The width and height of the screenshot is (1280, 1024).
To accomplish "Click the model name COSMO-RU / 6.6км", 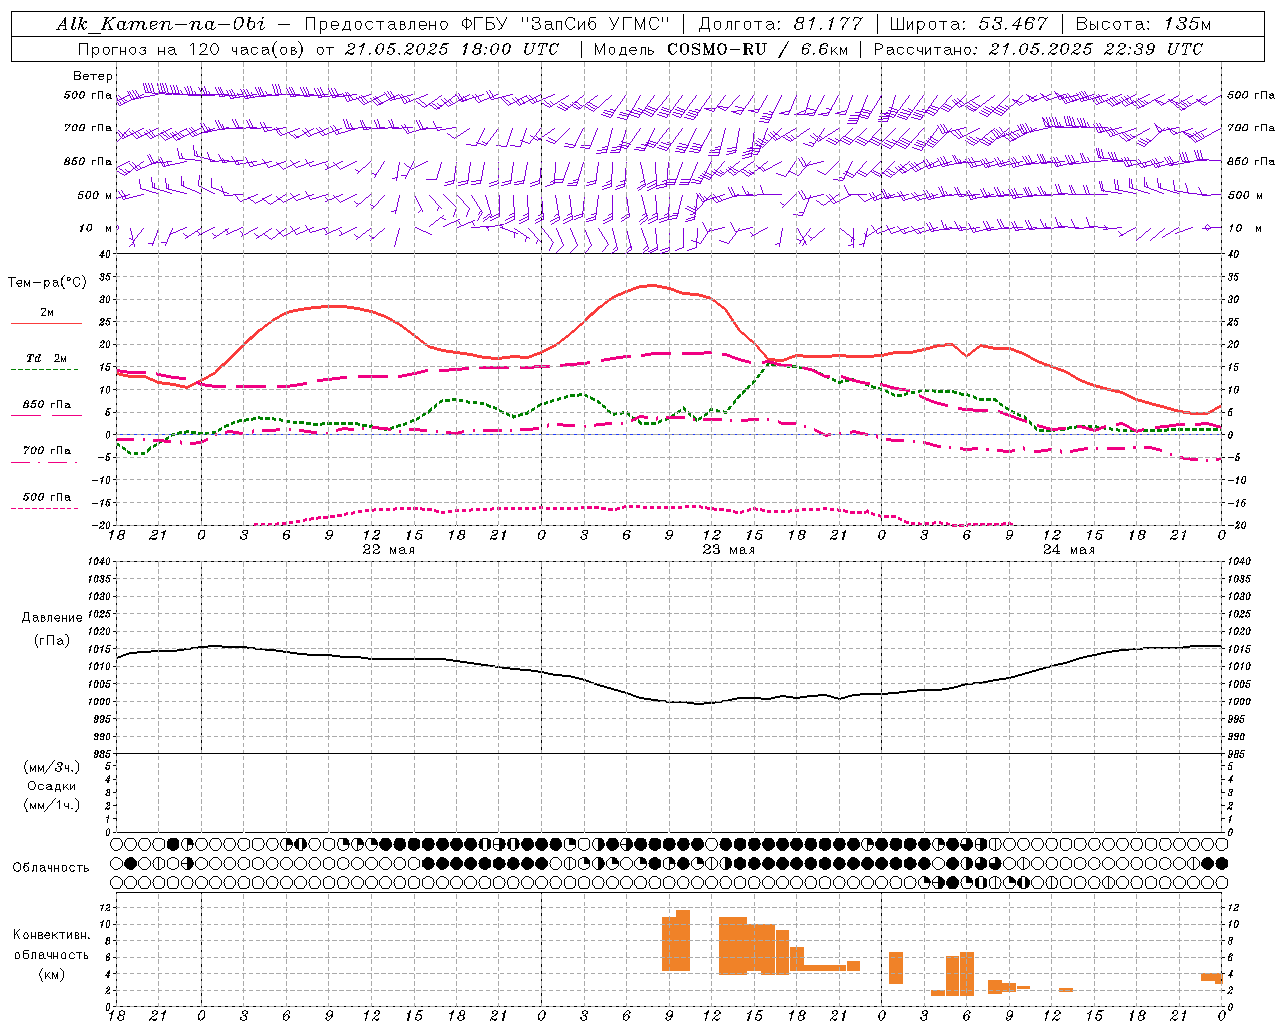I will coord(758,49).
